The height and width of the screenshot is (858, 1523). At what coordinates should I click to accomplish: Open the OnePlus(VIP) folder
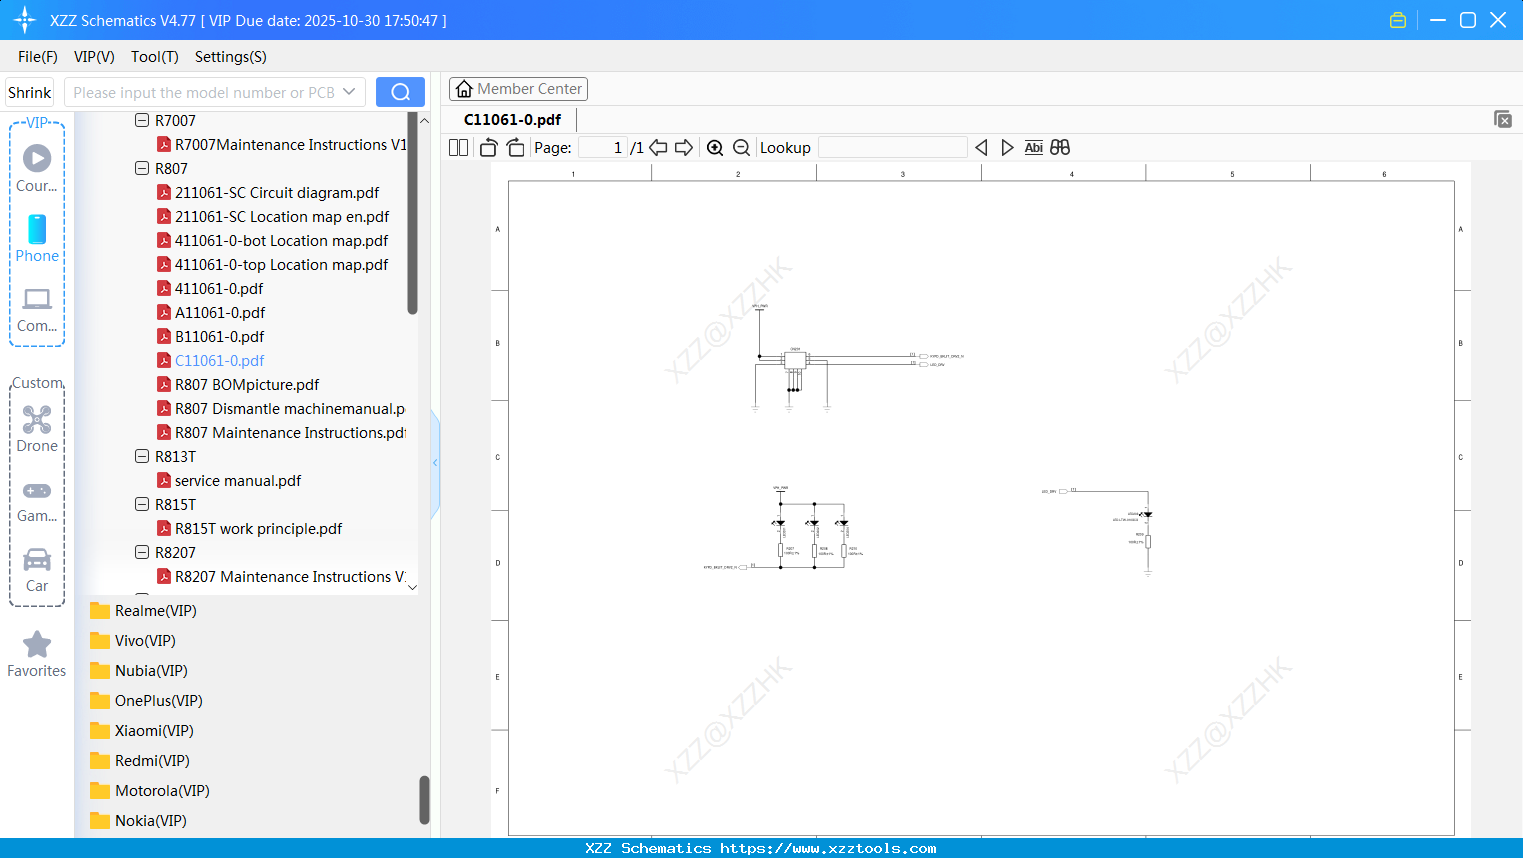159,700
